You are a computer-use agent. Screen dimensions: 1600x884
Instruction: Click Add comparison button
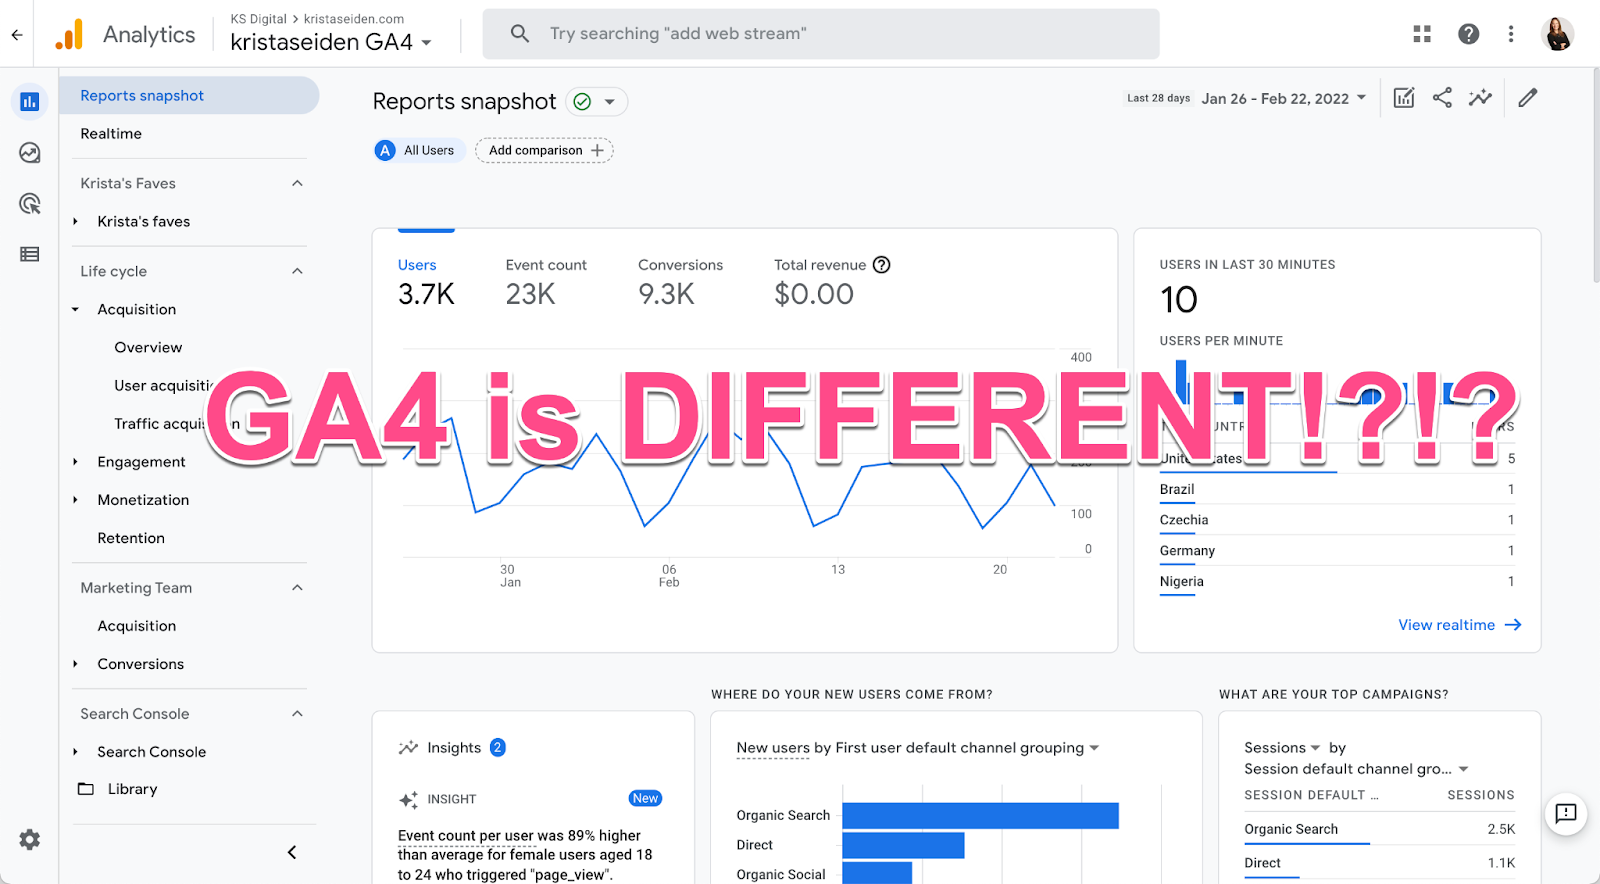pos(544,150)
